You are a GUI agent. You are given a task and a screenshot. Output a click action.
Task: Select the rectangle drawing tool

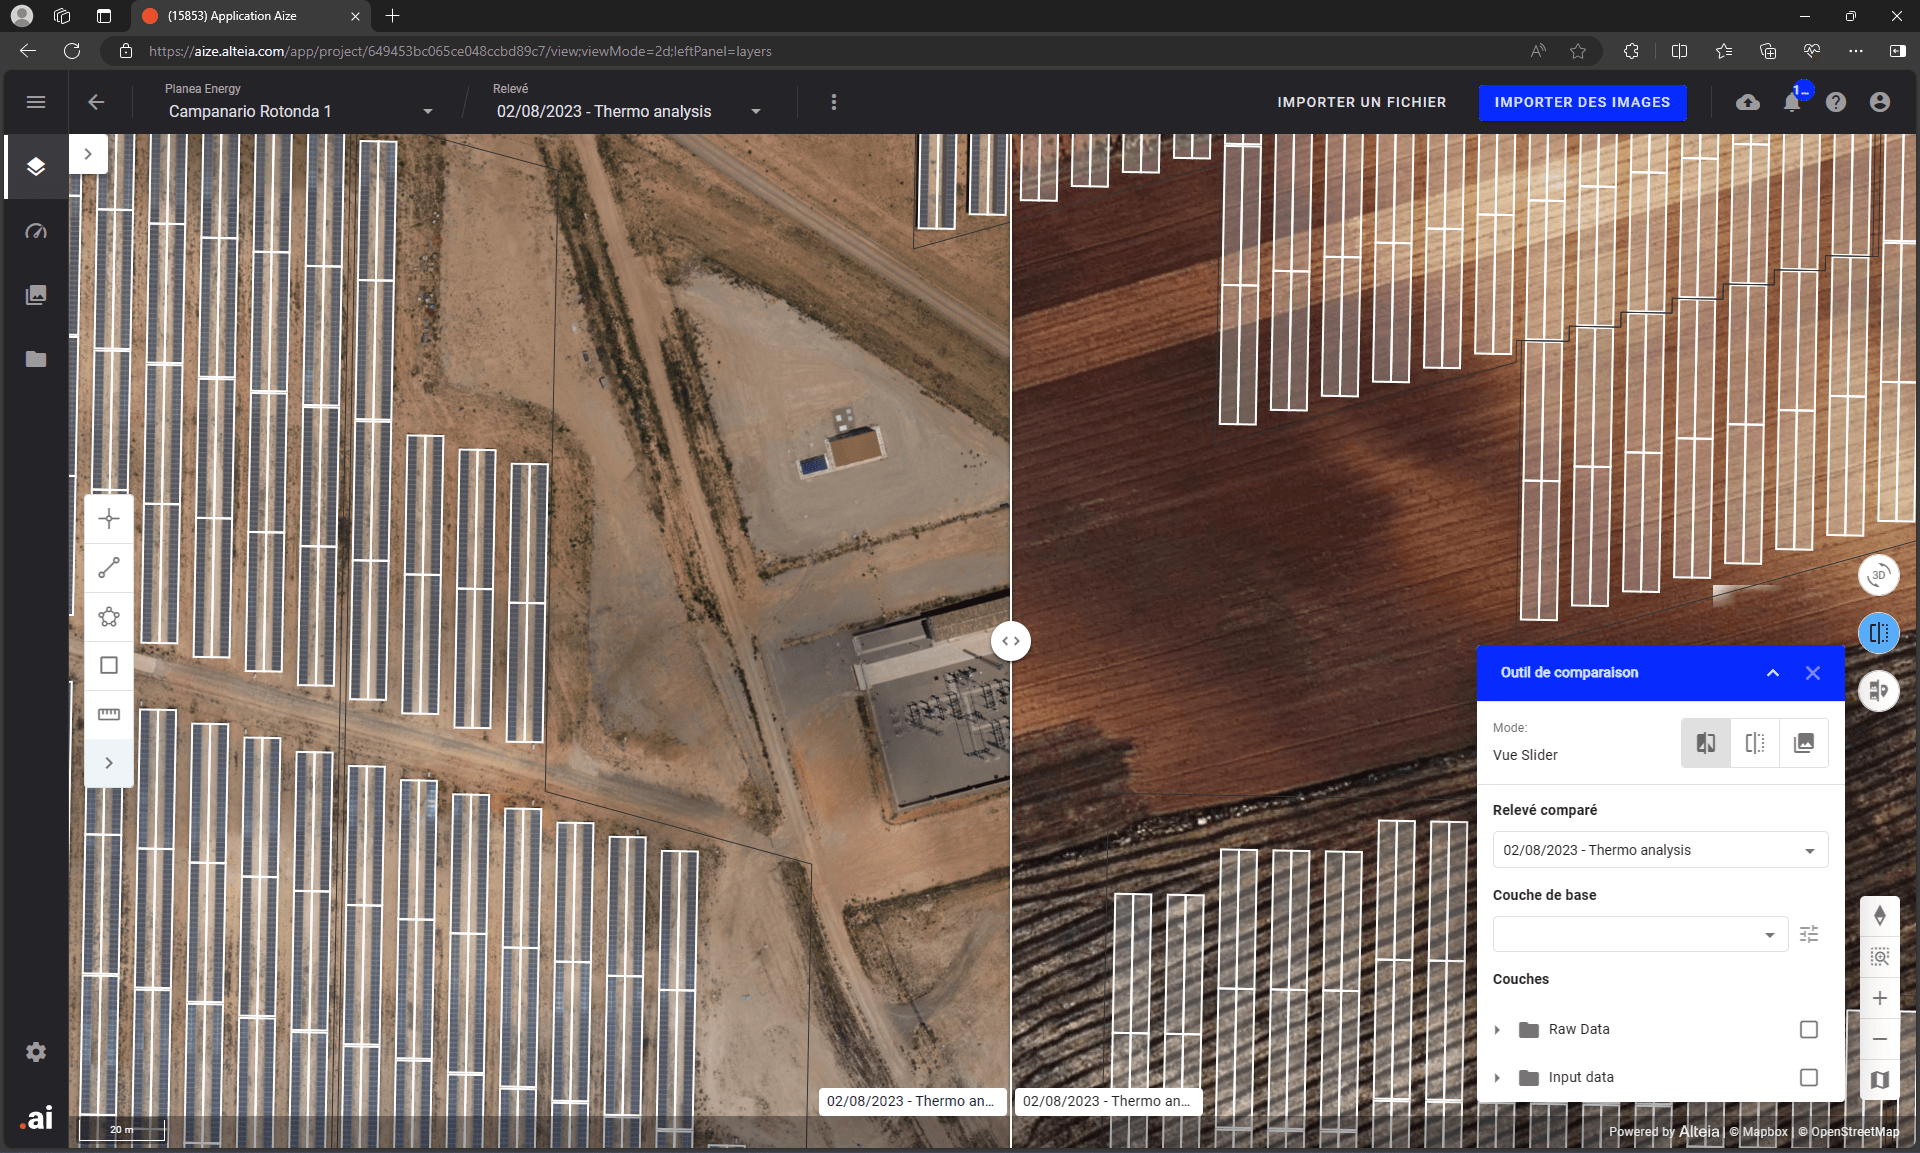point(109,665)
